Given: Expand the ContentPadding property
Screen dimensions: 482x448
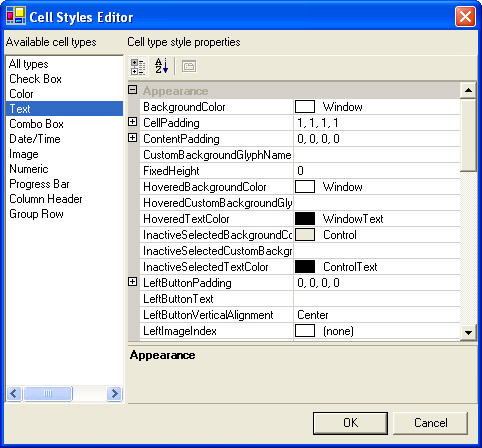Looking at the screenshot, I should 133,137.
